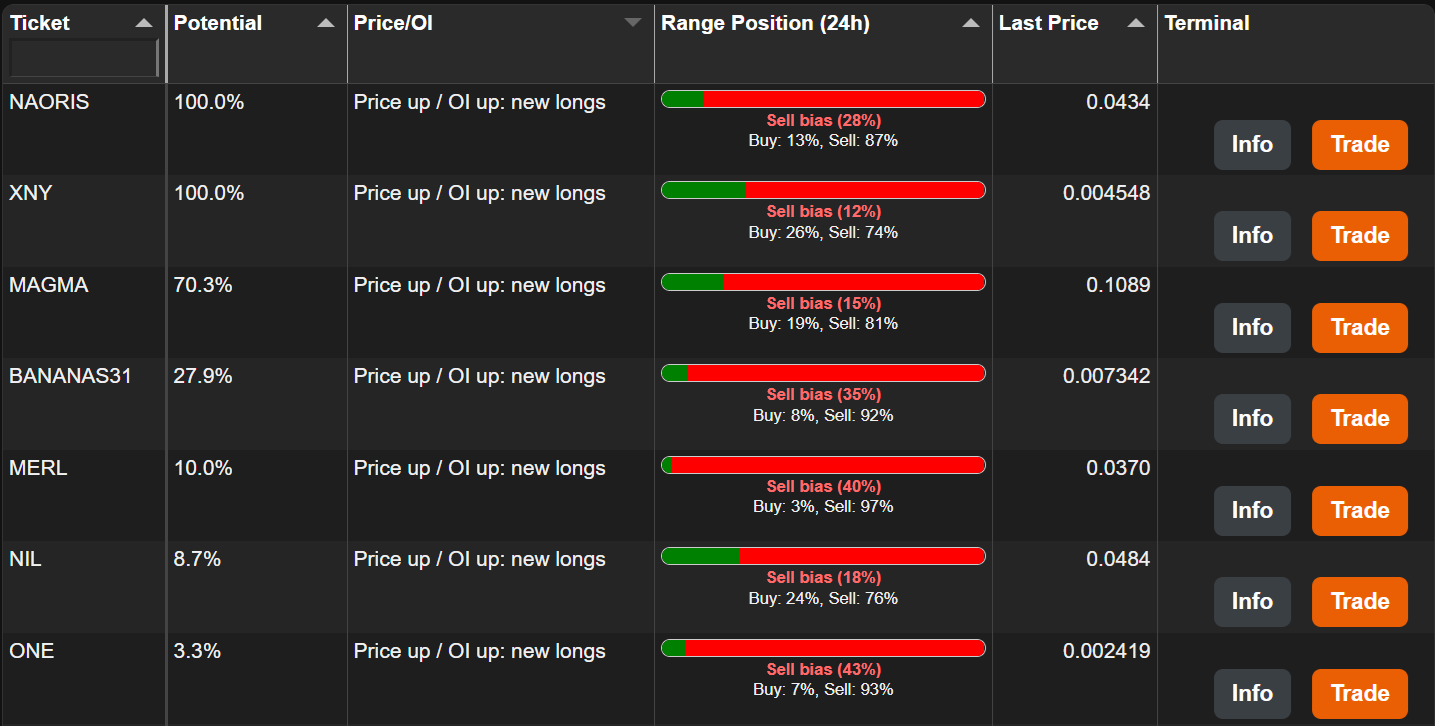Sort by Ticket column arrow
Screen dimensions: 1435x726
click(x=145, y=23)
